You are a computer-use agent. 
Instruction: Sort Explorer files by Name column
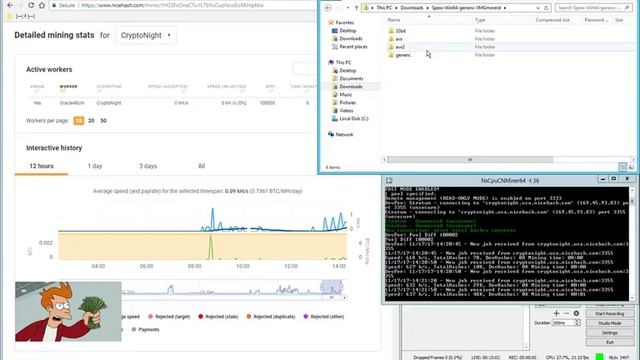[x=394, y=20]
